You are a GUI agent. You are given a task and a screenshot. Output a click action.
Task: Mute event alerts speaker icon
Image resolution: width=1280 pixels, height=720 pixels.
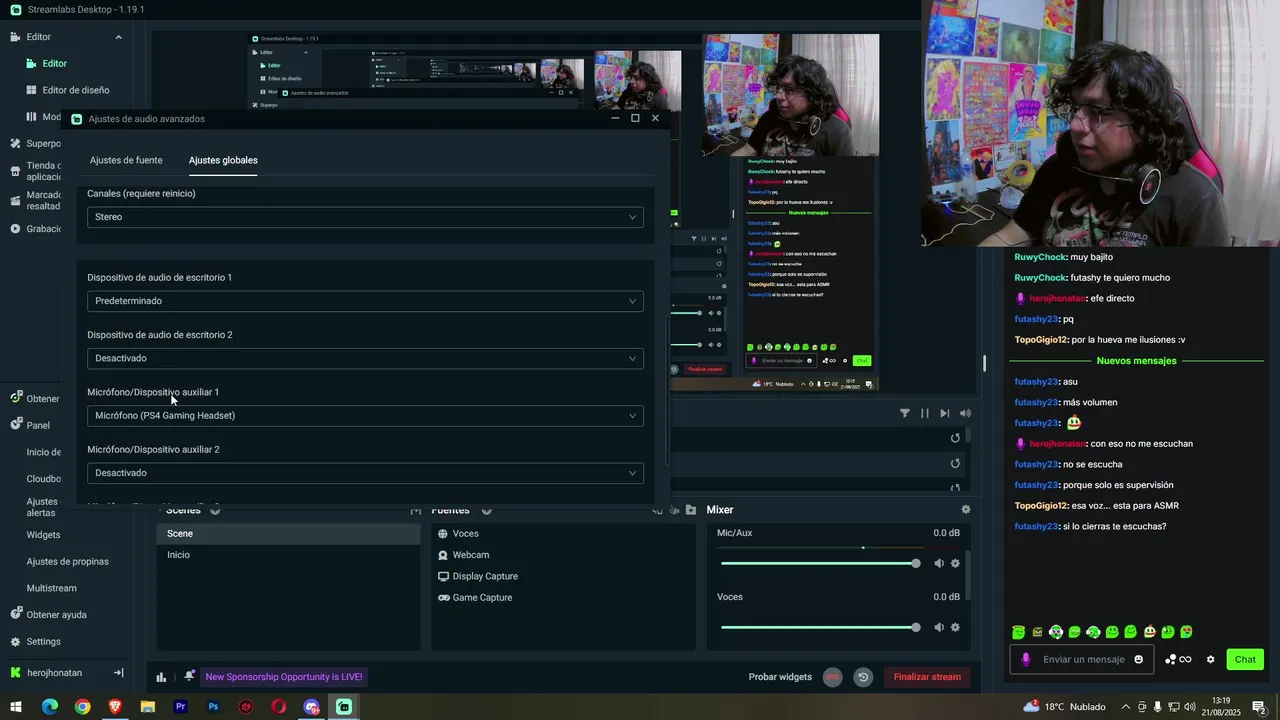tap(965, 413)
